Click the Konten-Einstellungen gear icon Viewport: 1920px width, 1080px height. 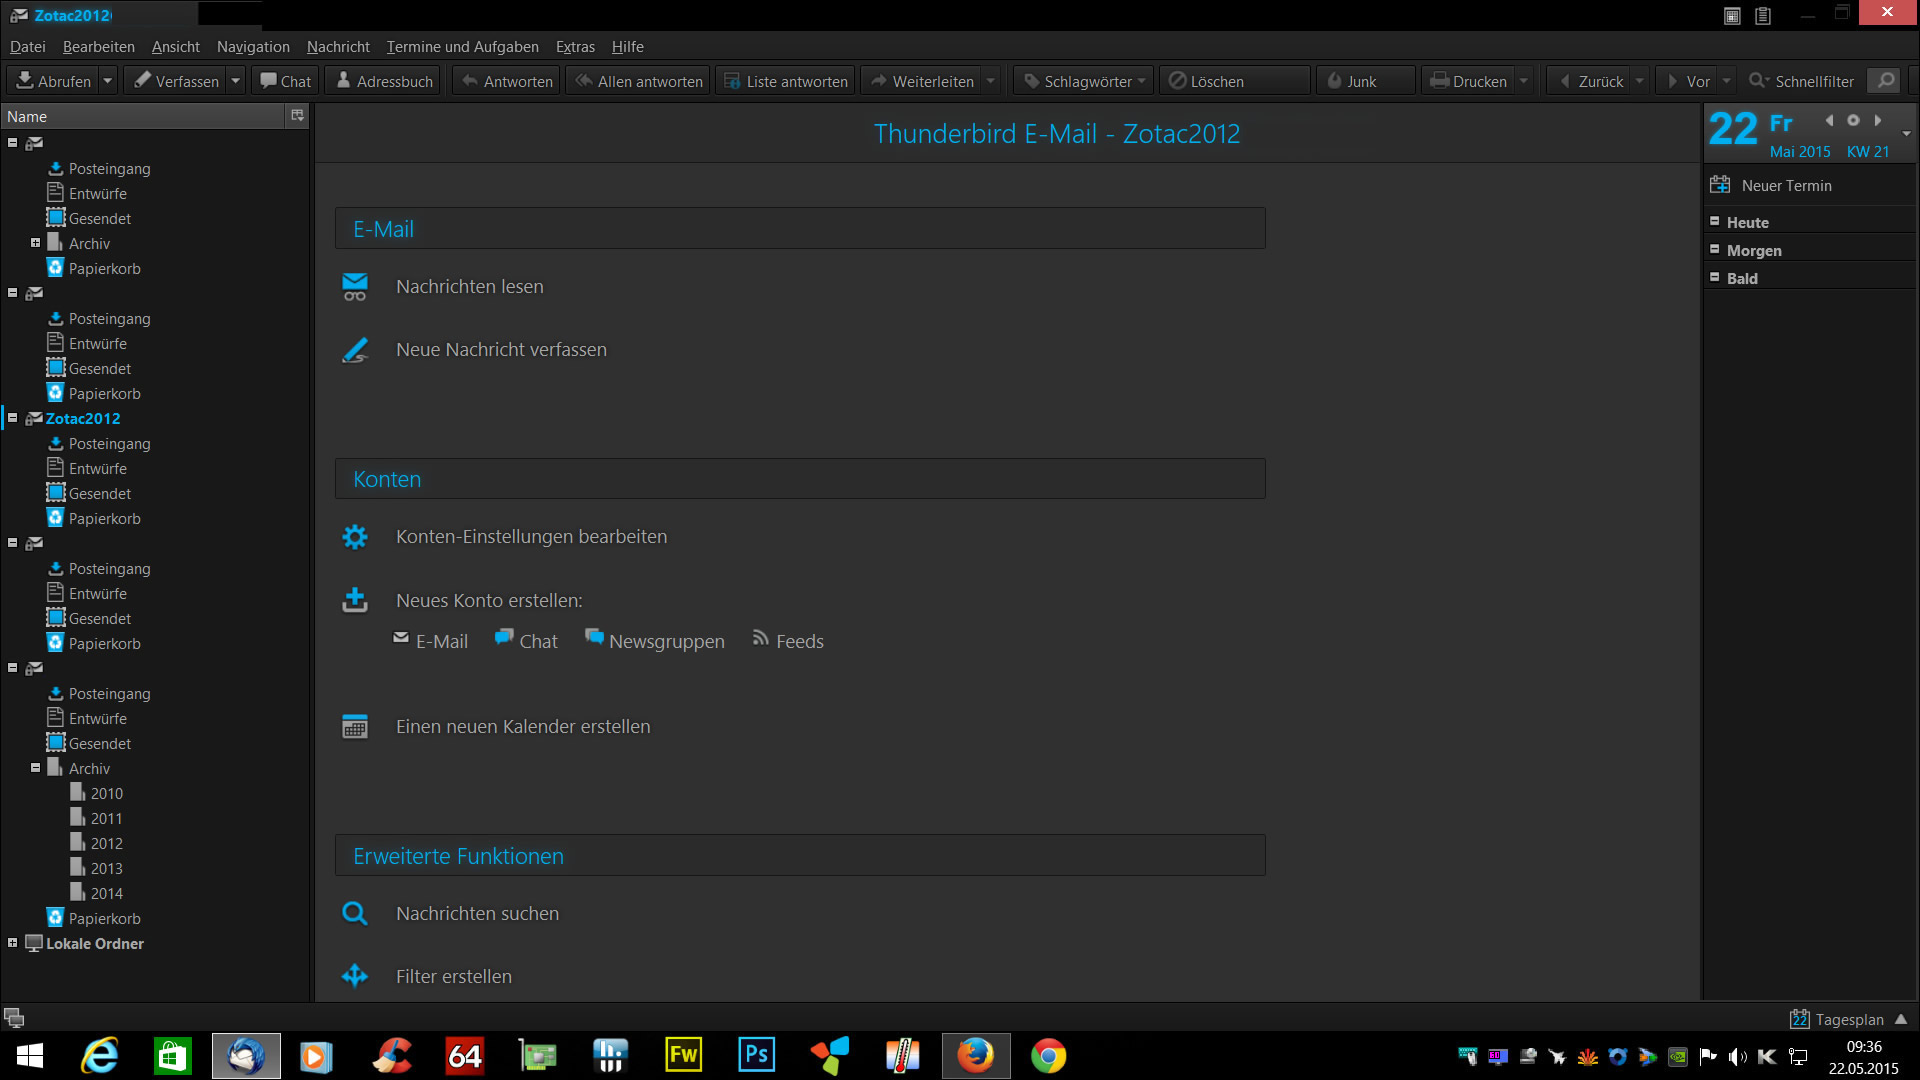click(355, 537)
